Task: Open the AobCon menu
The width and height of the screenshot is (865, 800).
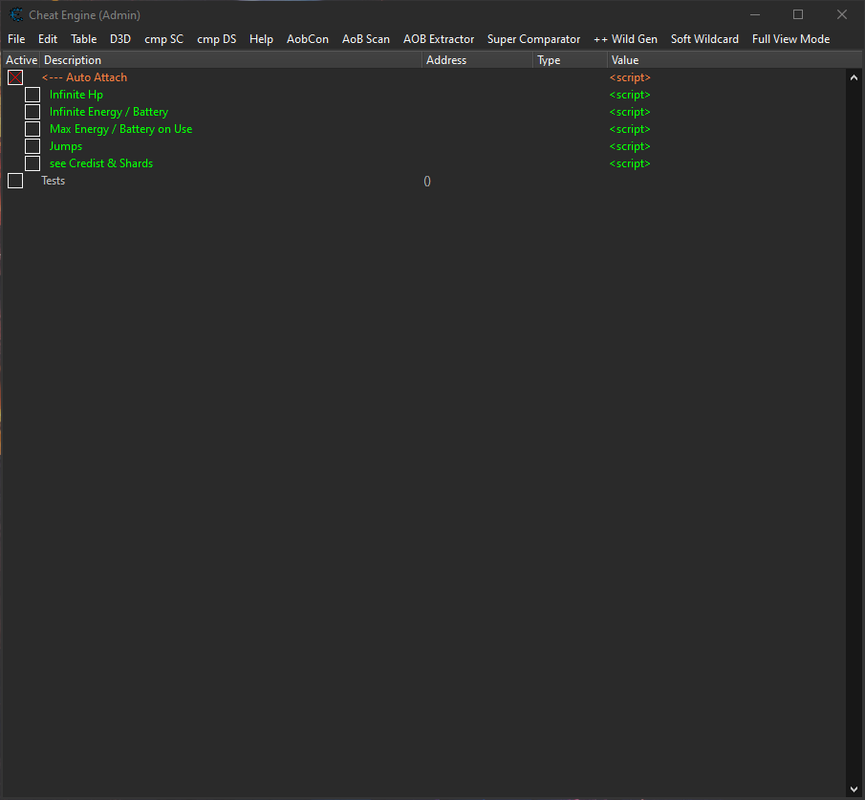Action: (307, 39)
